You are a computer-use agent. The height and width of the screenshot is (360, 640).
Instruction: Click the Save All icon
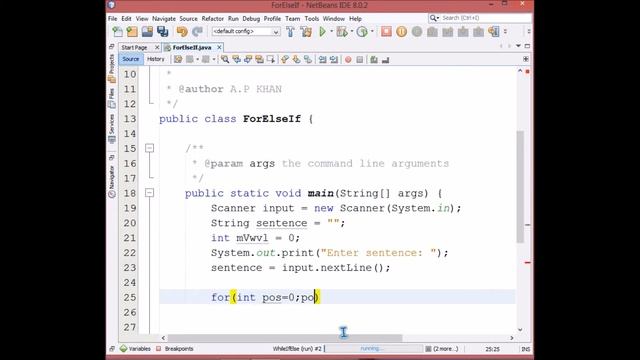[162, 31]
